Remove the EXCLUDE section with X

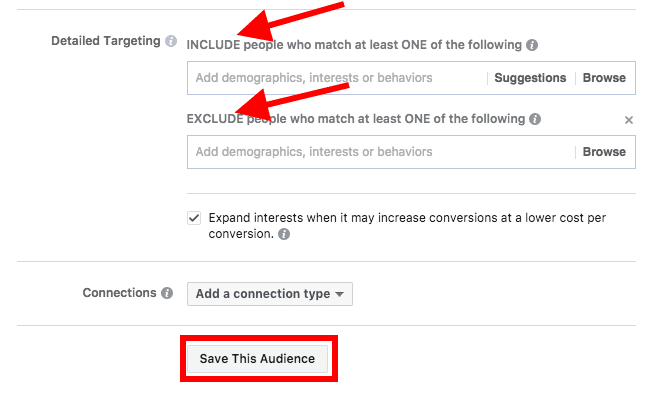click(629, 120)
